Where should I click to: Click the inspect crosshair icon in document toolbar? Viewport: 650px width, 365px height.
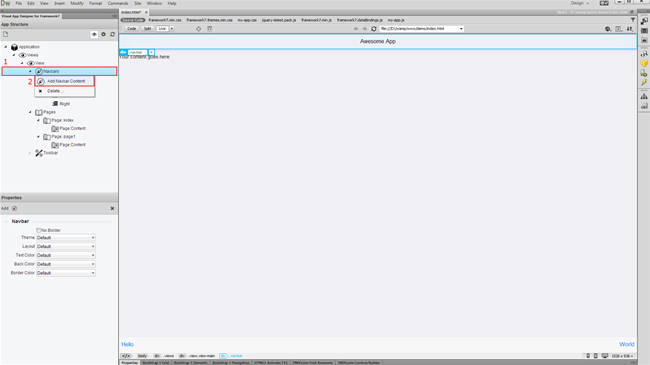(x=199, y=29)
